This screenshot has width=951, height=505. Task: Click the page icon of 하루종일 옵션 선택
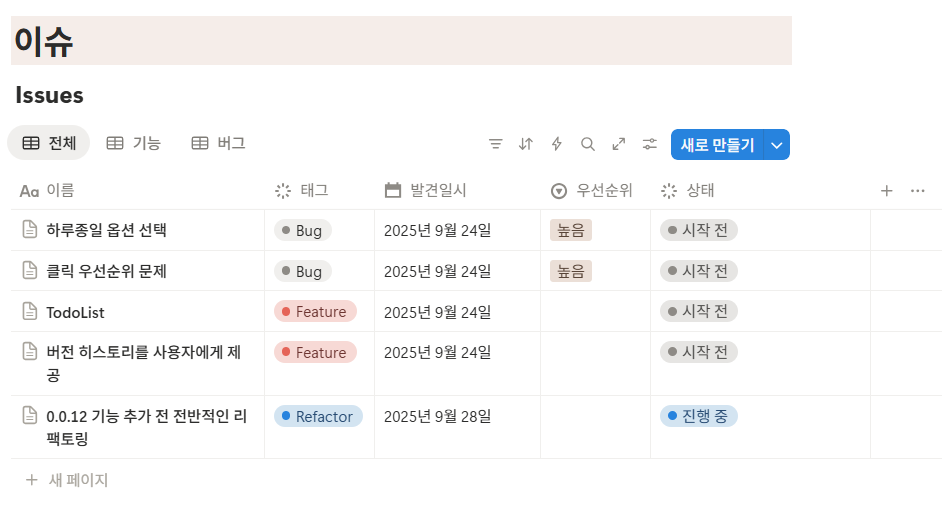(x=30, y=230)
